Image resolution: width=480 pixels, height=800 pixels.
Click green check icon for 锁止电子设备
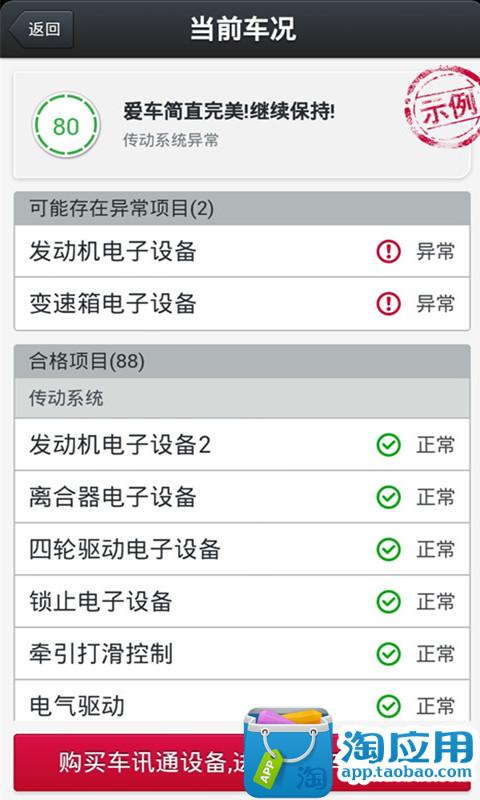[x=388, y=602]
